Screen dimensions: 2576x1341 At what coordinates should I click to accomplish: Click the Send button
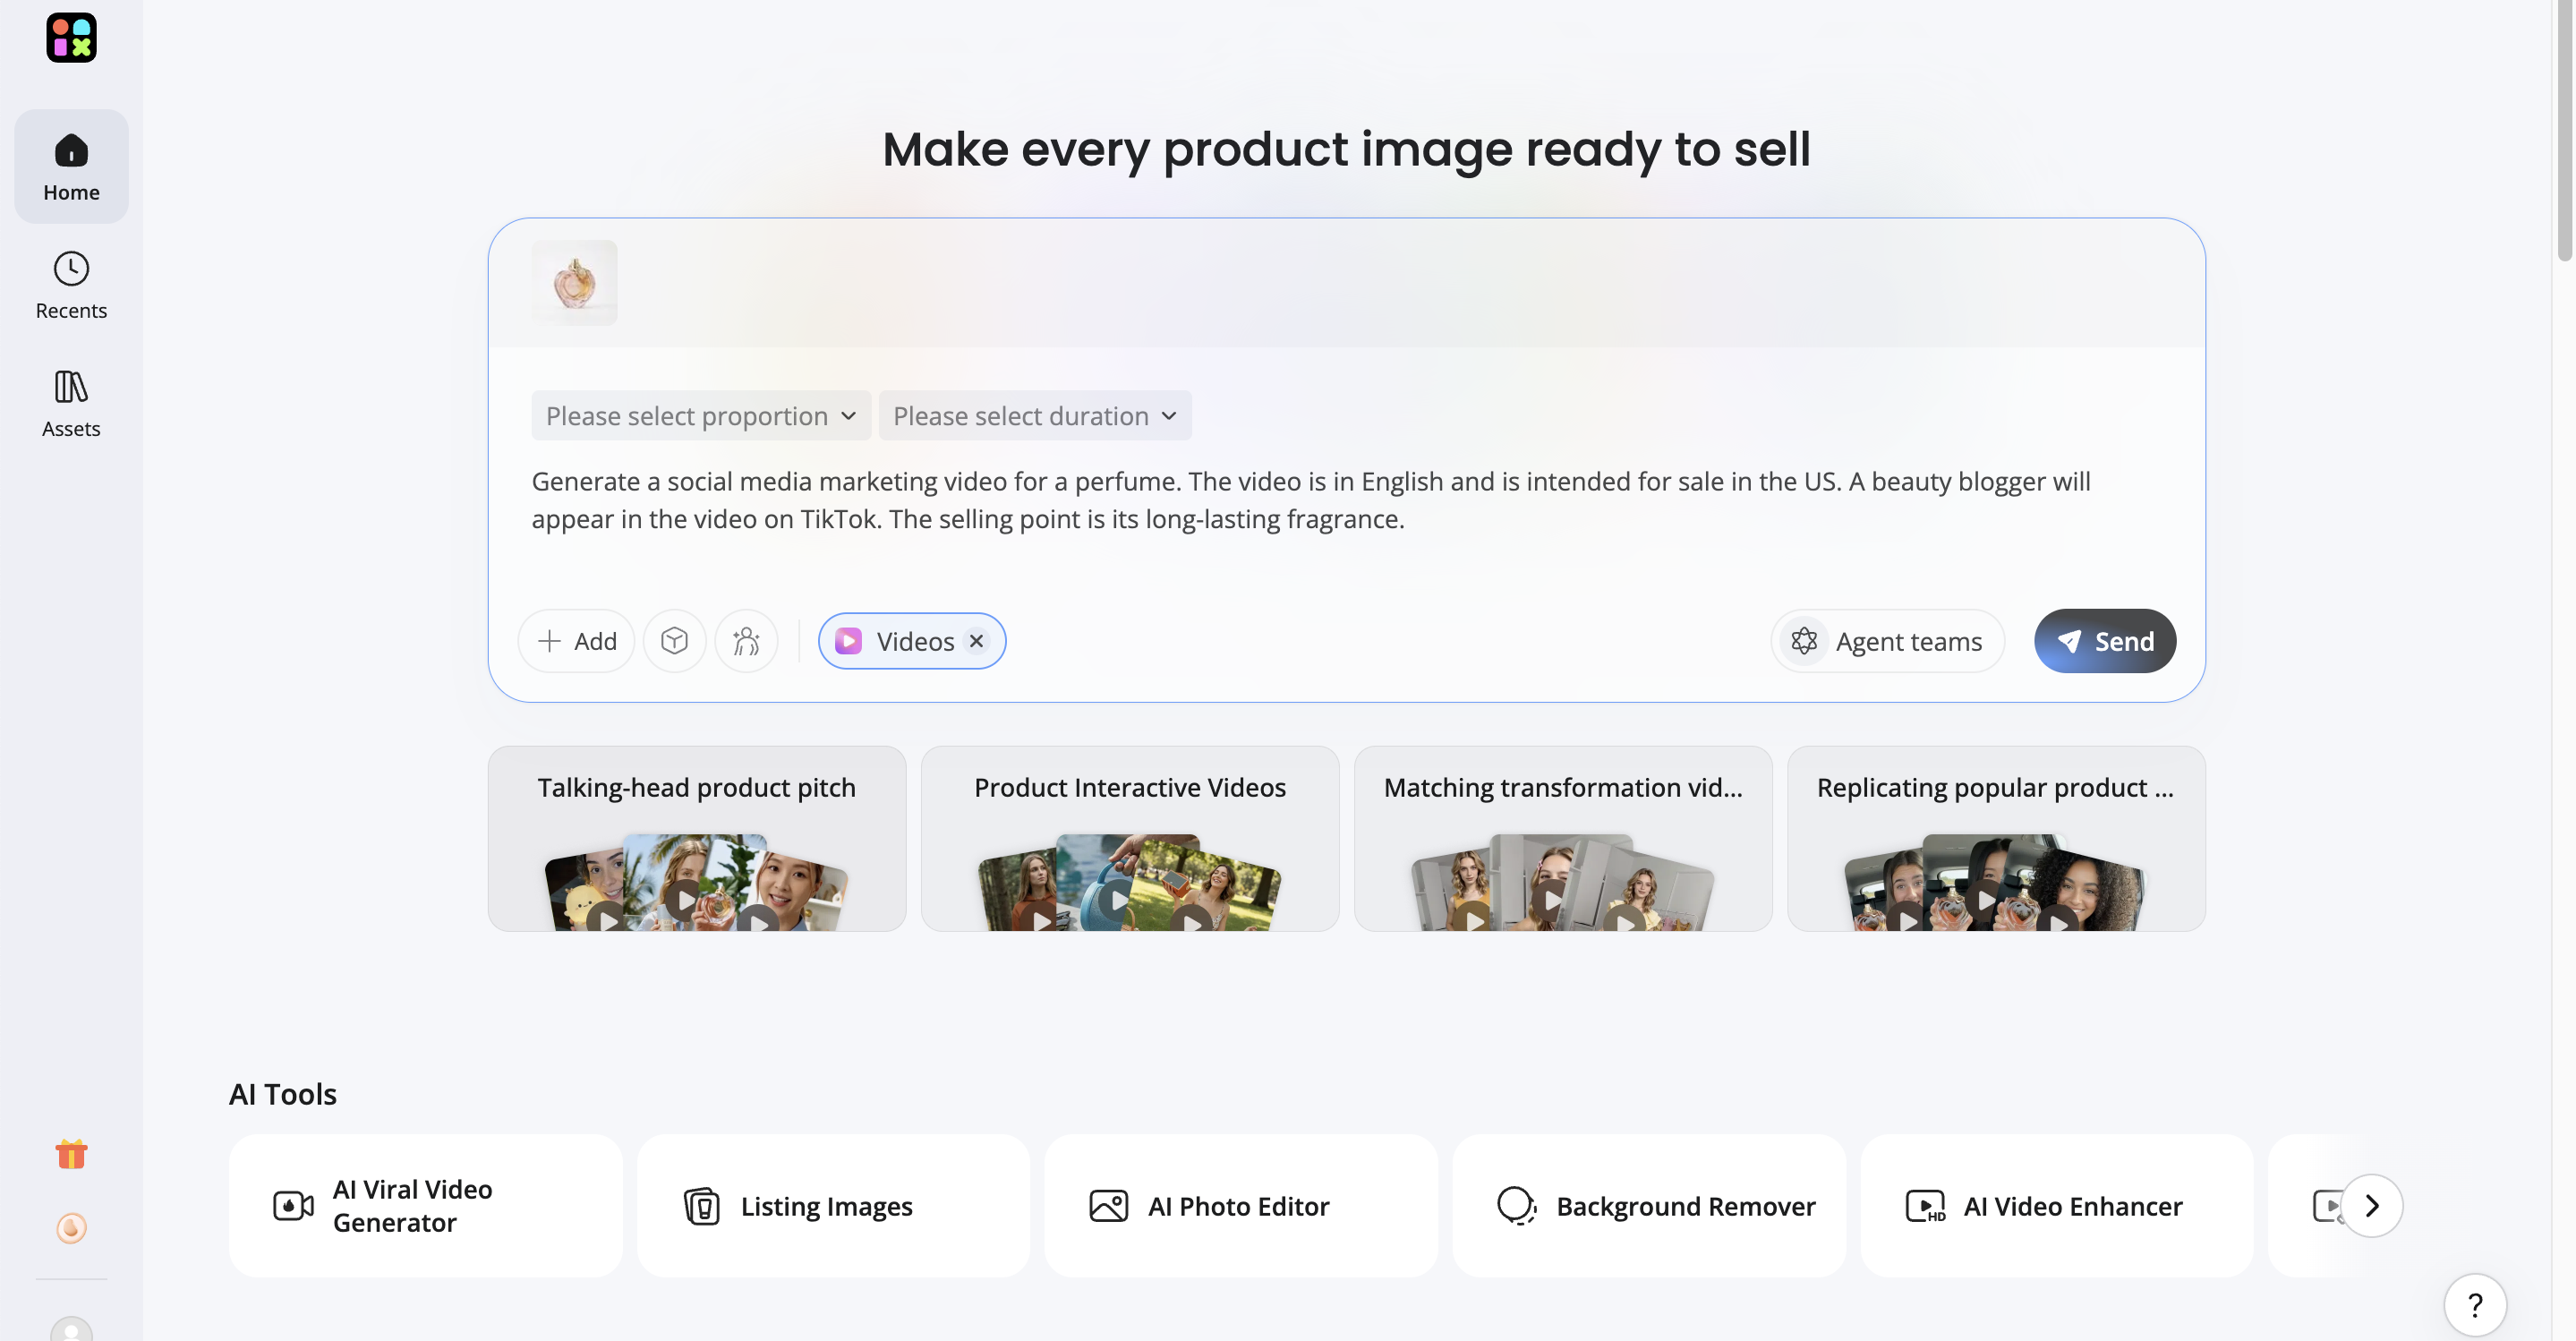click(x=2105, y=641)
